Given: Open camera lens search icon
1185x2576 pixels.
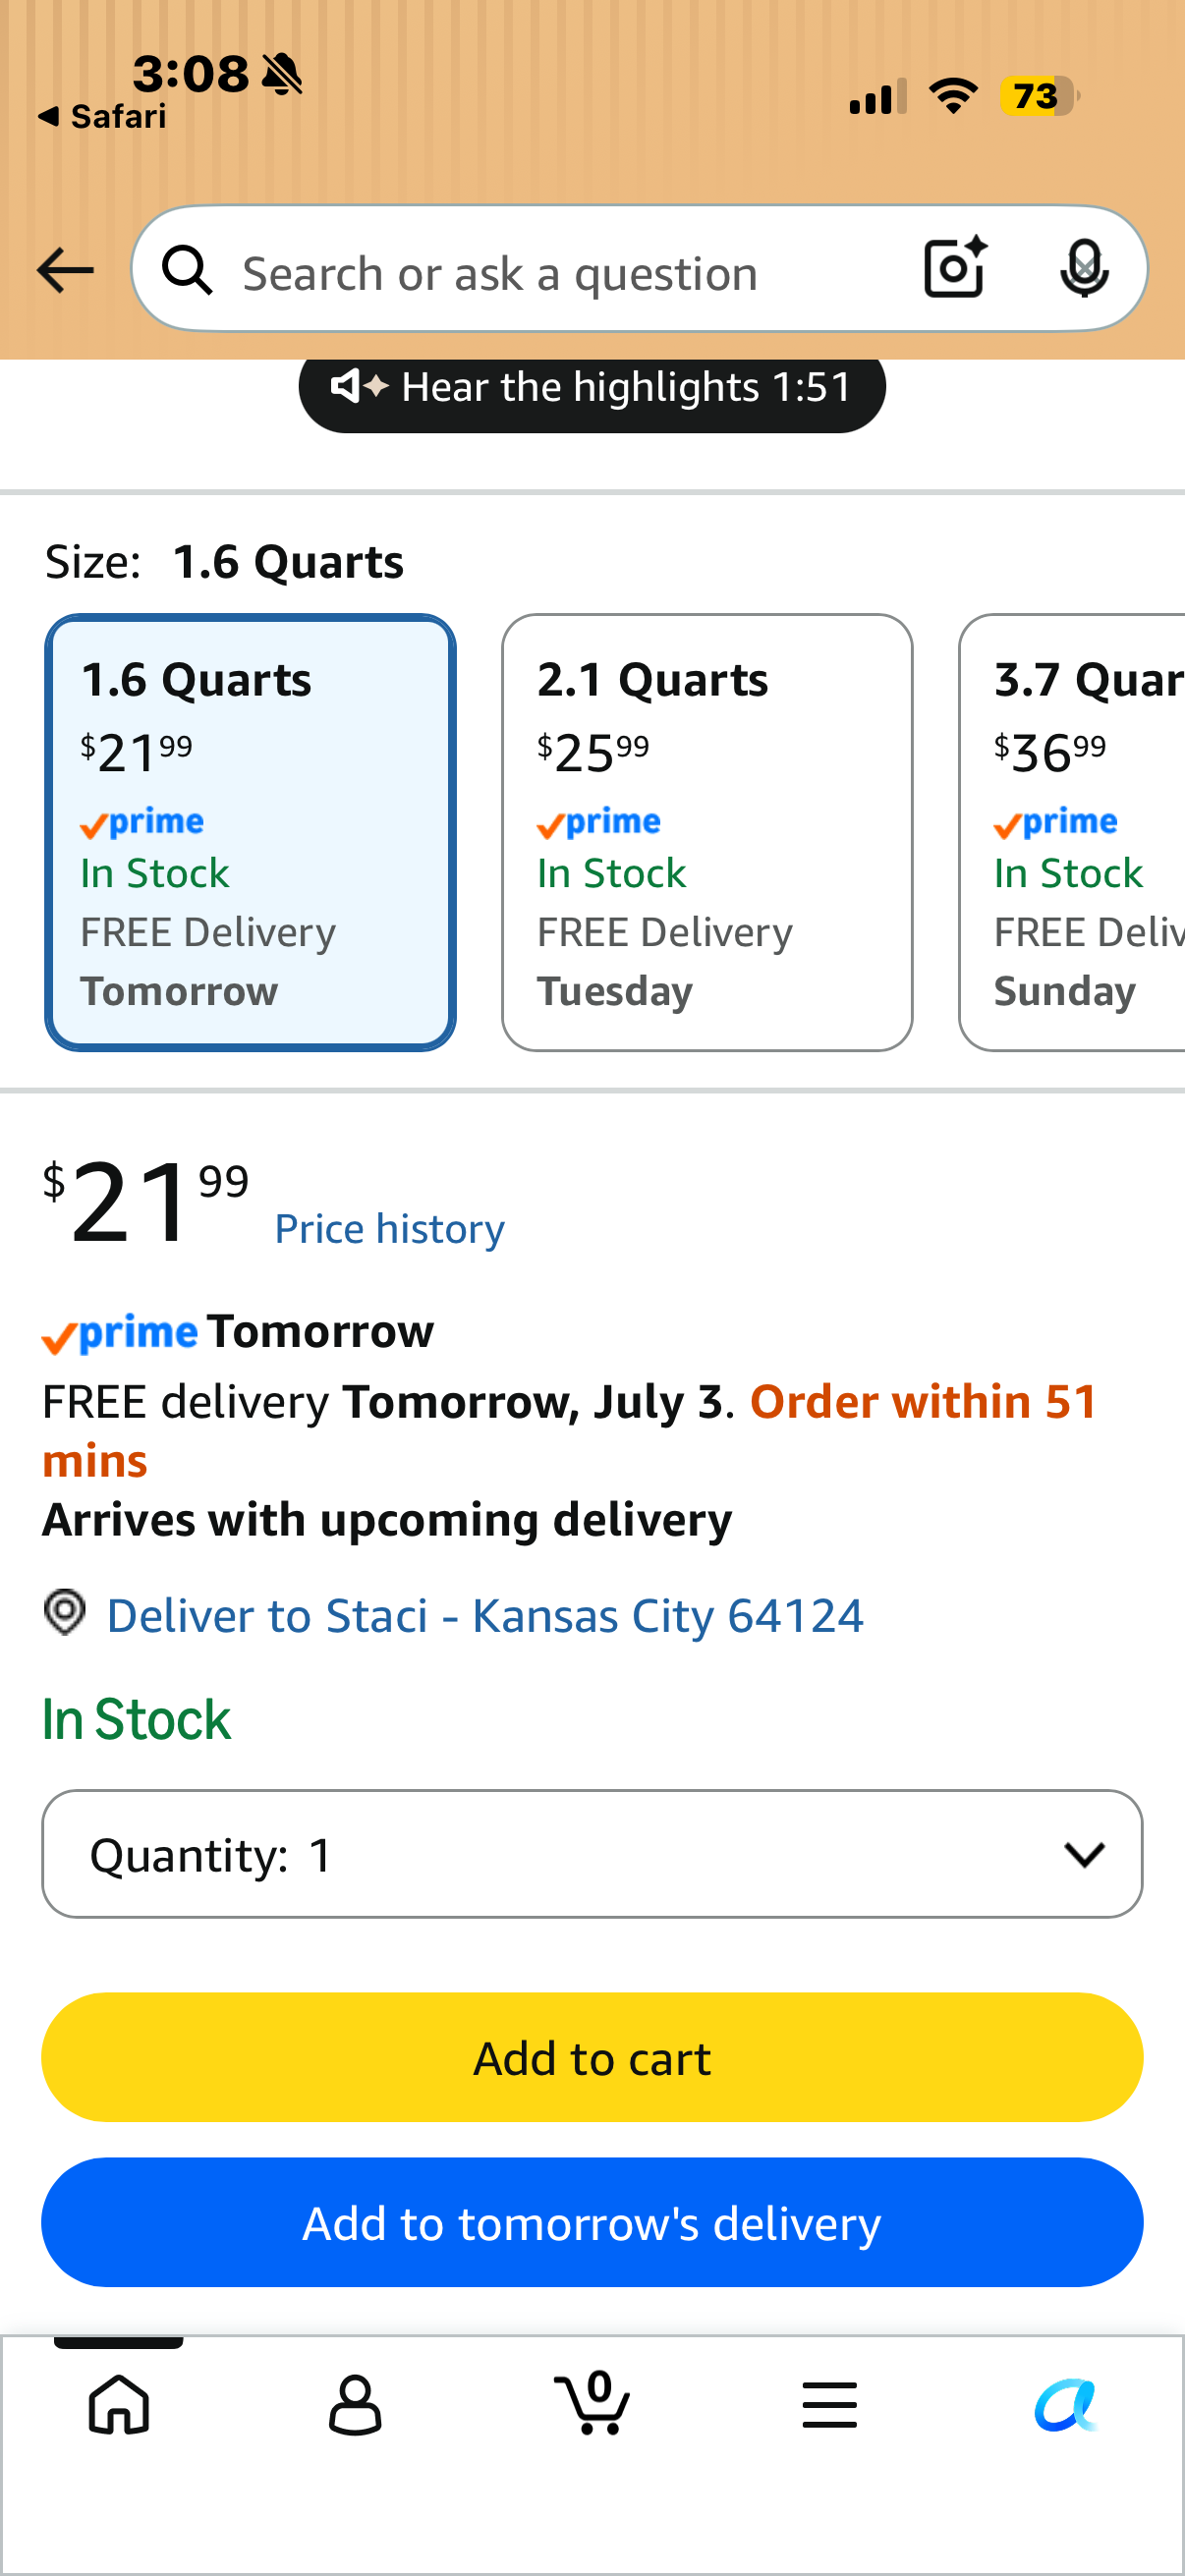Looking at the screenshot, I should click(956, 268).
